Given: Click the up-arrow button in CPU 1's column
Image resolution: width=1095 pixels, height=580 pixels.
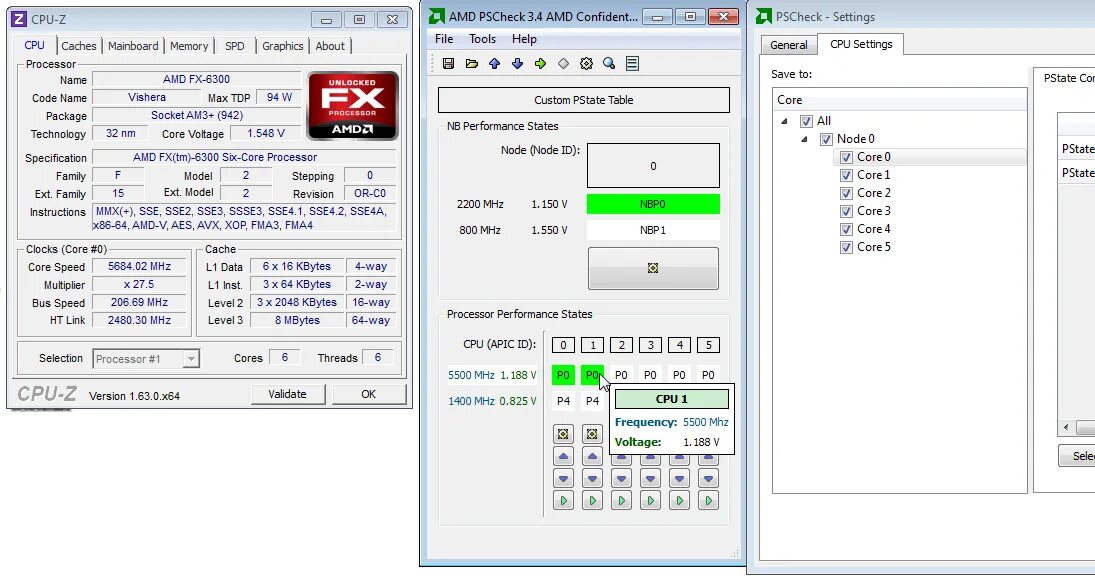Looking at the screenshot, I should click(592, 456).
